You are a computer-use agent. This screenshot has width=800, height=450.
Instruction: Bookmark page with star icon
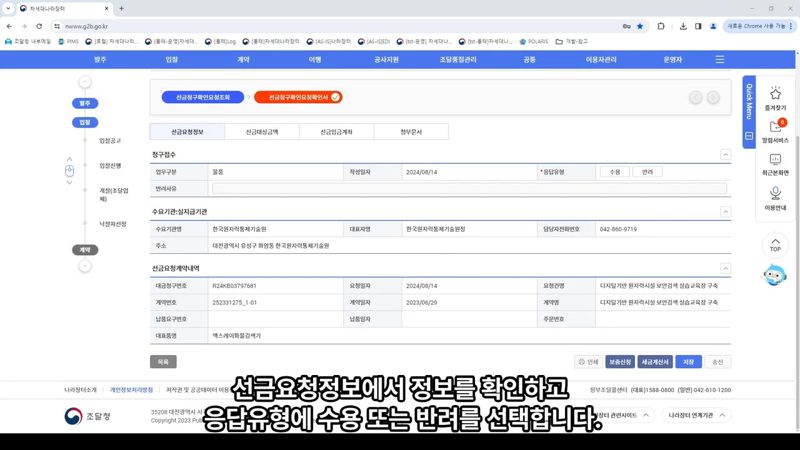(x=640, y=26)
